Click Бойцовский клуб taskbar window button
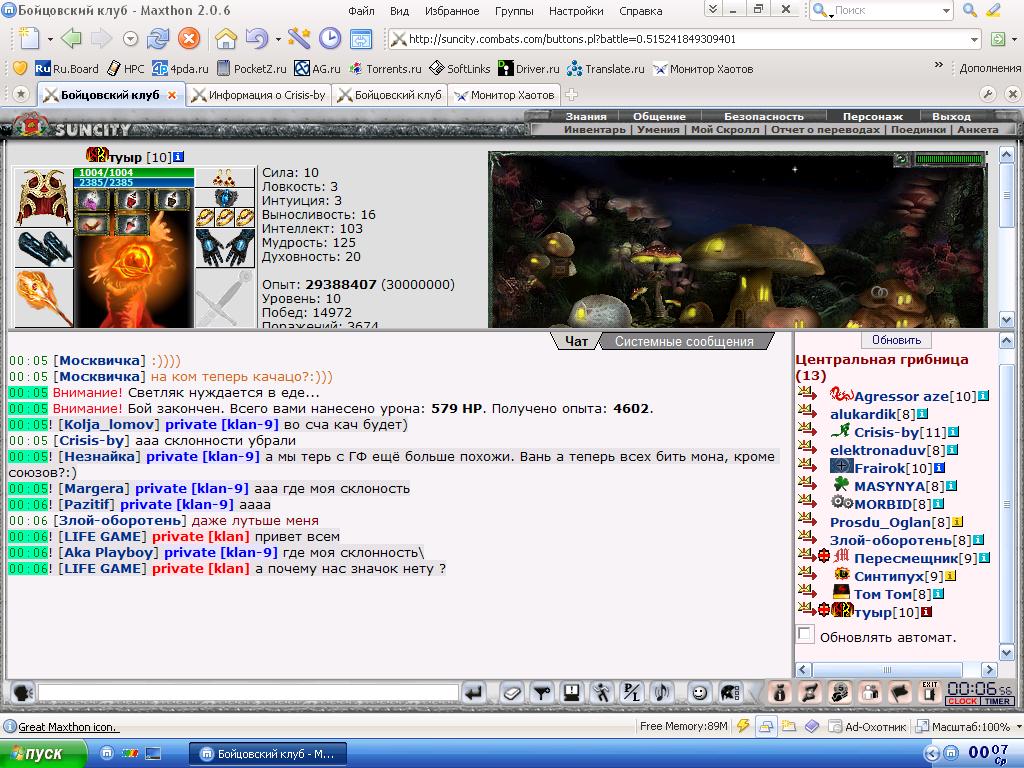Viewport: 1024px width, 768px height. pyautogui.click(x=268, y=754)
